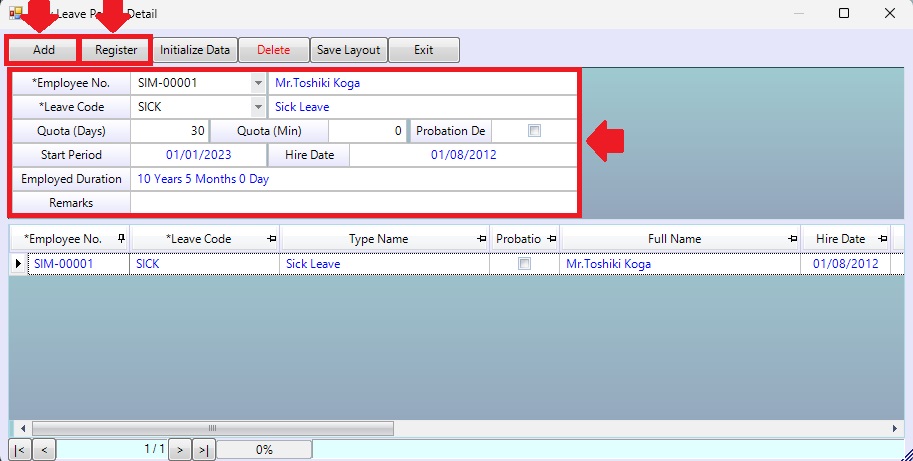Pin the Leave Code grid column
This screenshot has height=461, width=913.
tap(271, 239)
